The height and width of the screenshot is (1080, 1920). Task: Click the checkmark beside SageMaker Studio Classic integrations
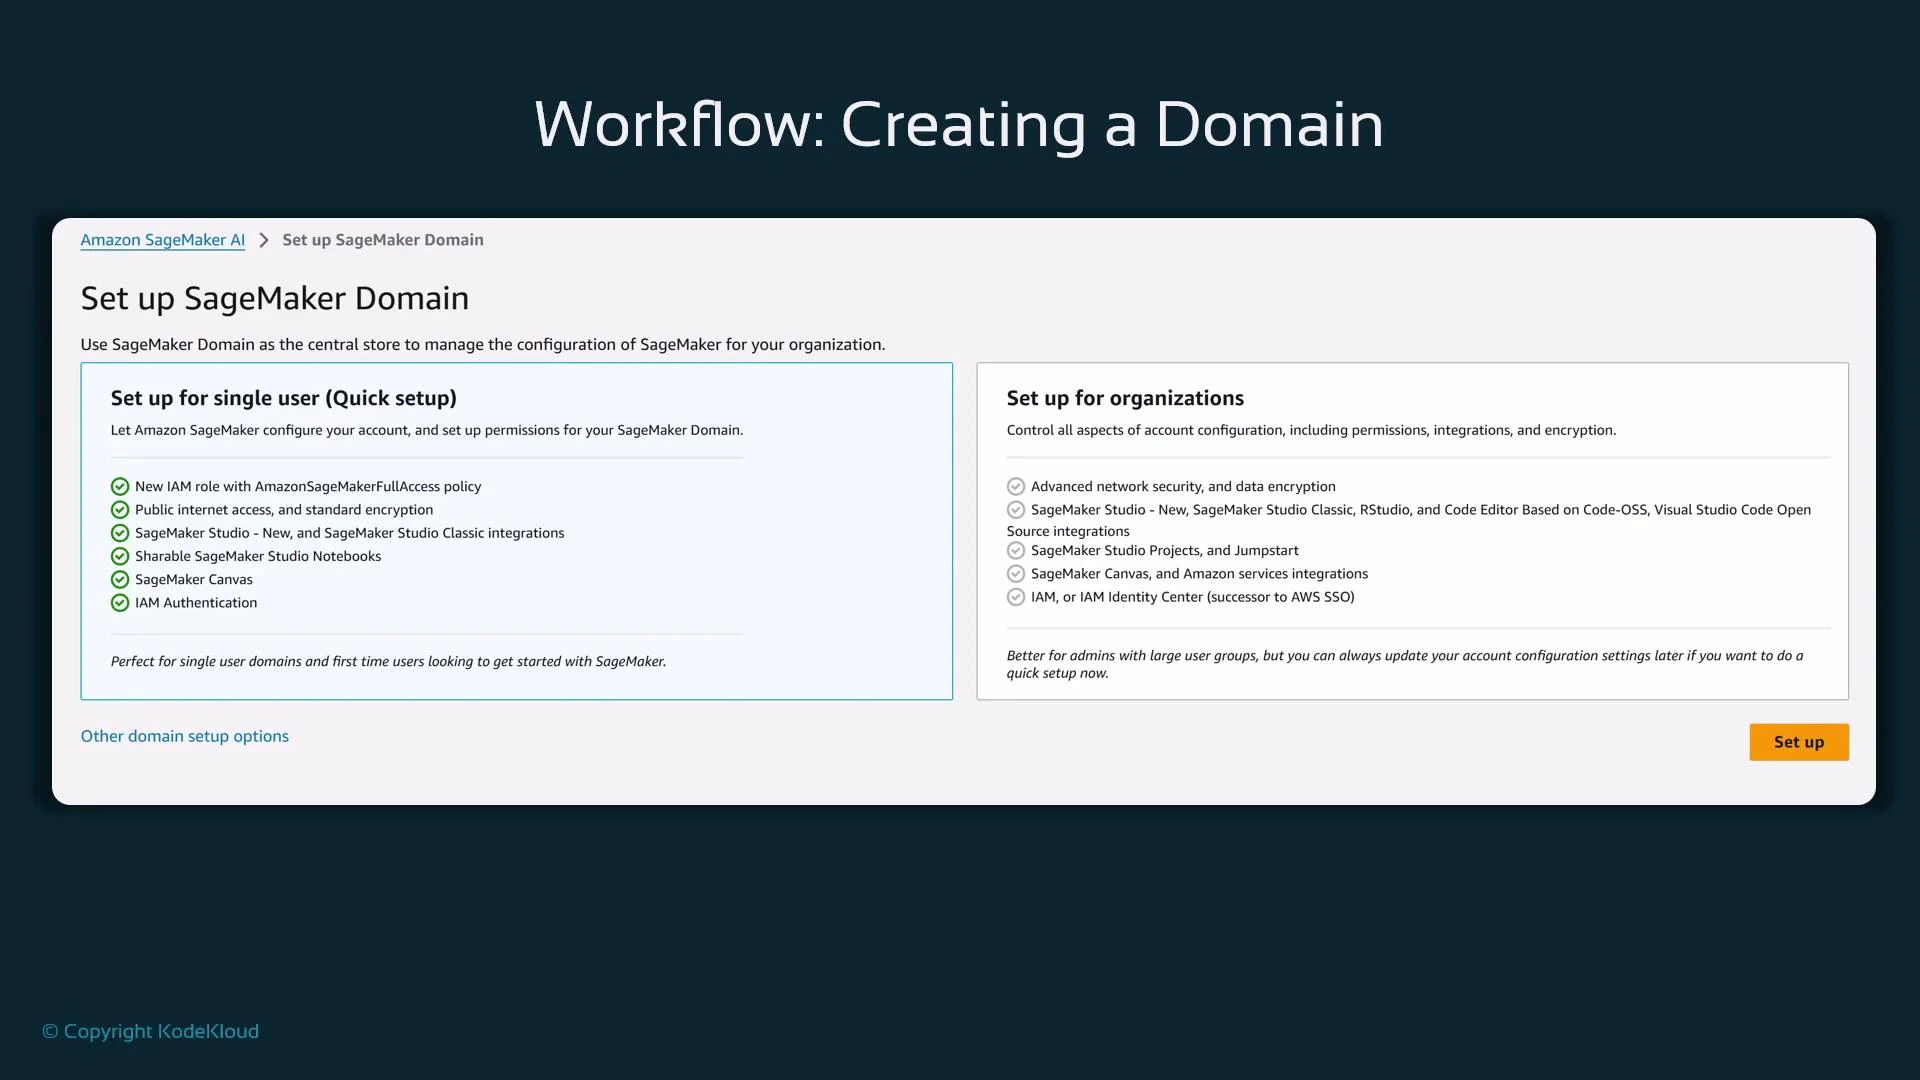(x=119, y=533)
